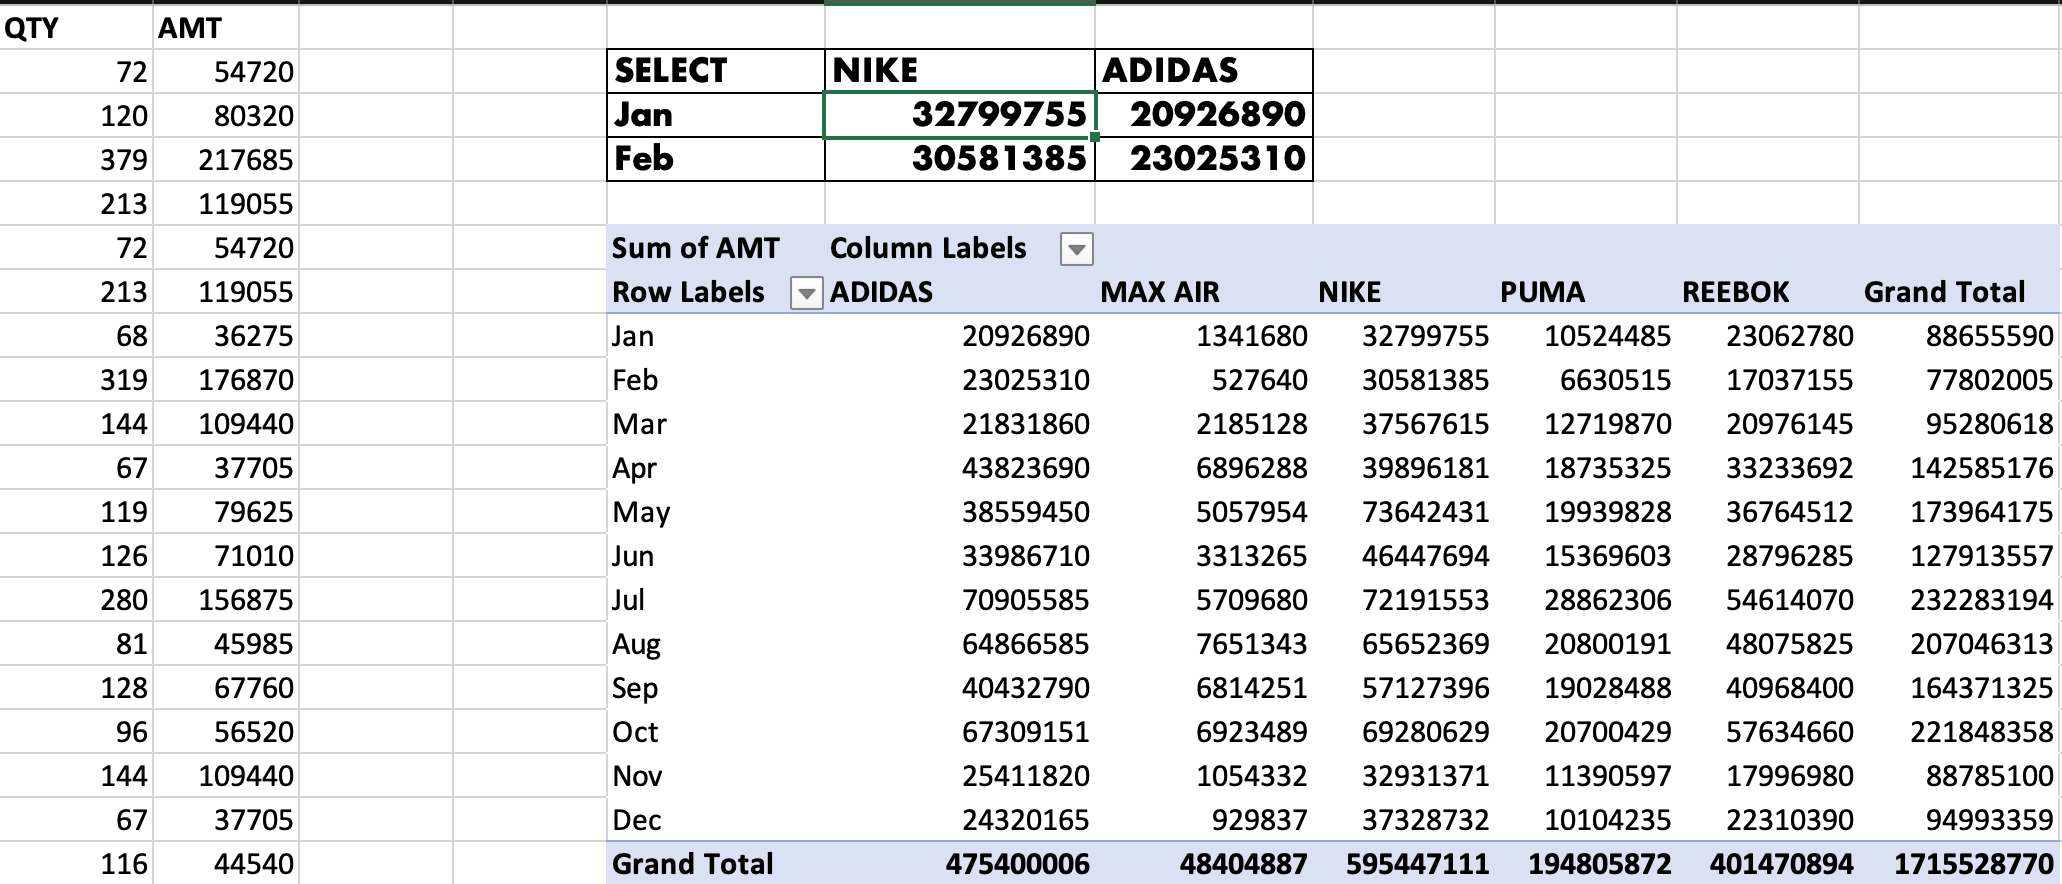Select the Nov row label in pivot
Screen dimensions: 2062x884
pos(716,776)
